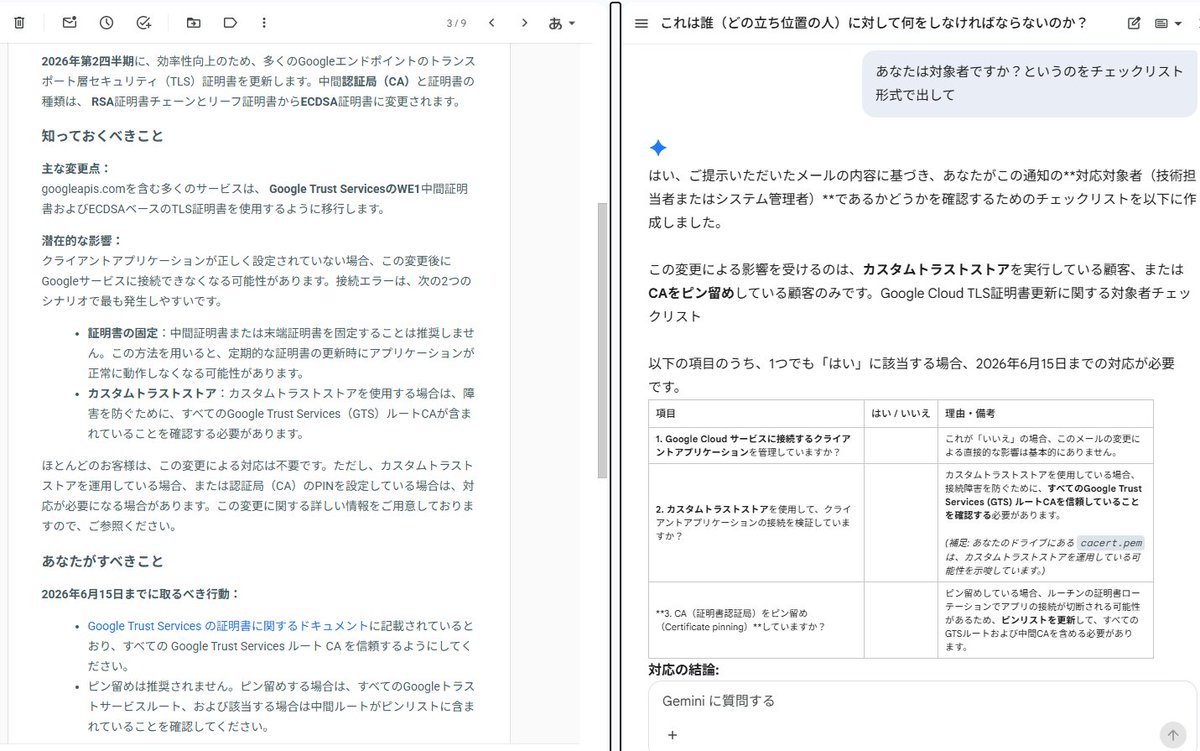Open the Google Trust Services certificate documentation link
This screenshot has height=751, width=1200.
[229, 626]
